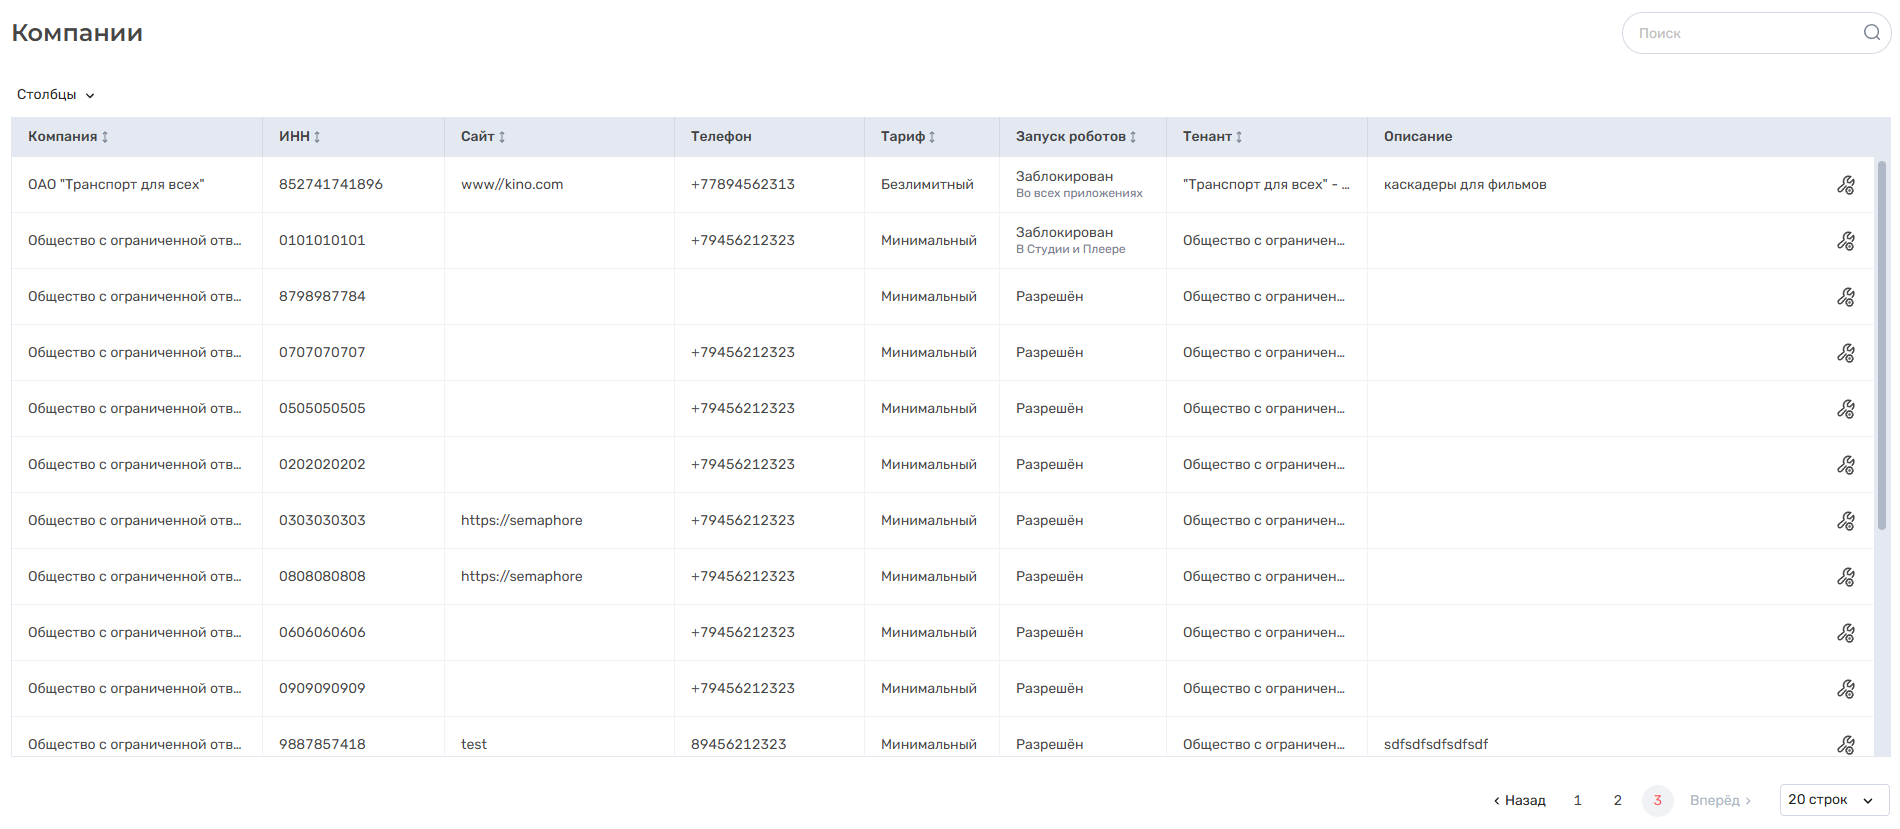Click wrench icon for INN 8798987784 row

(x=1846, y=297)
